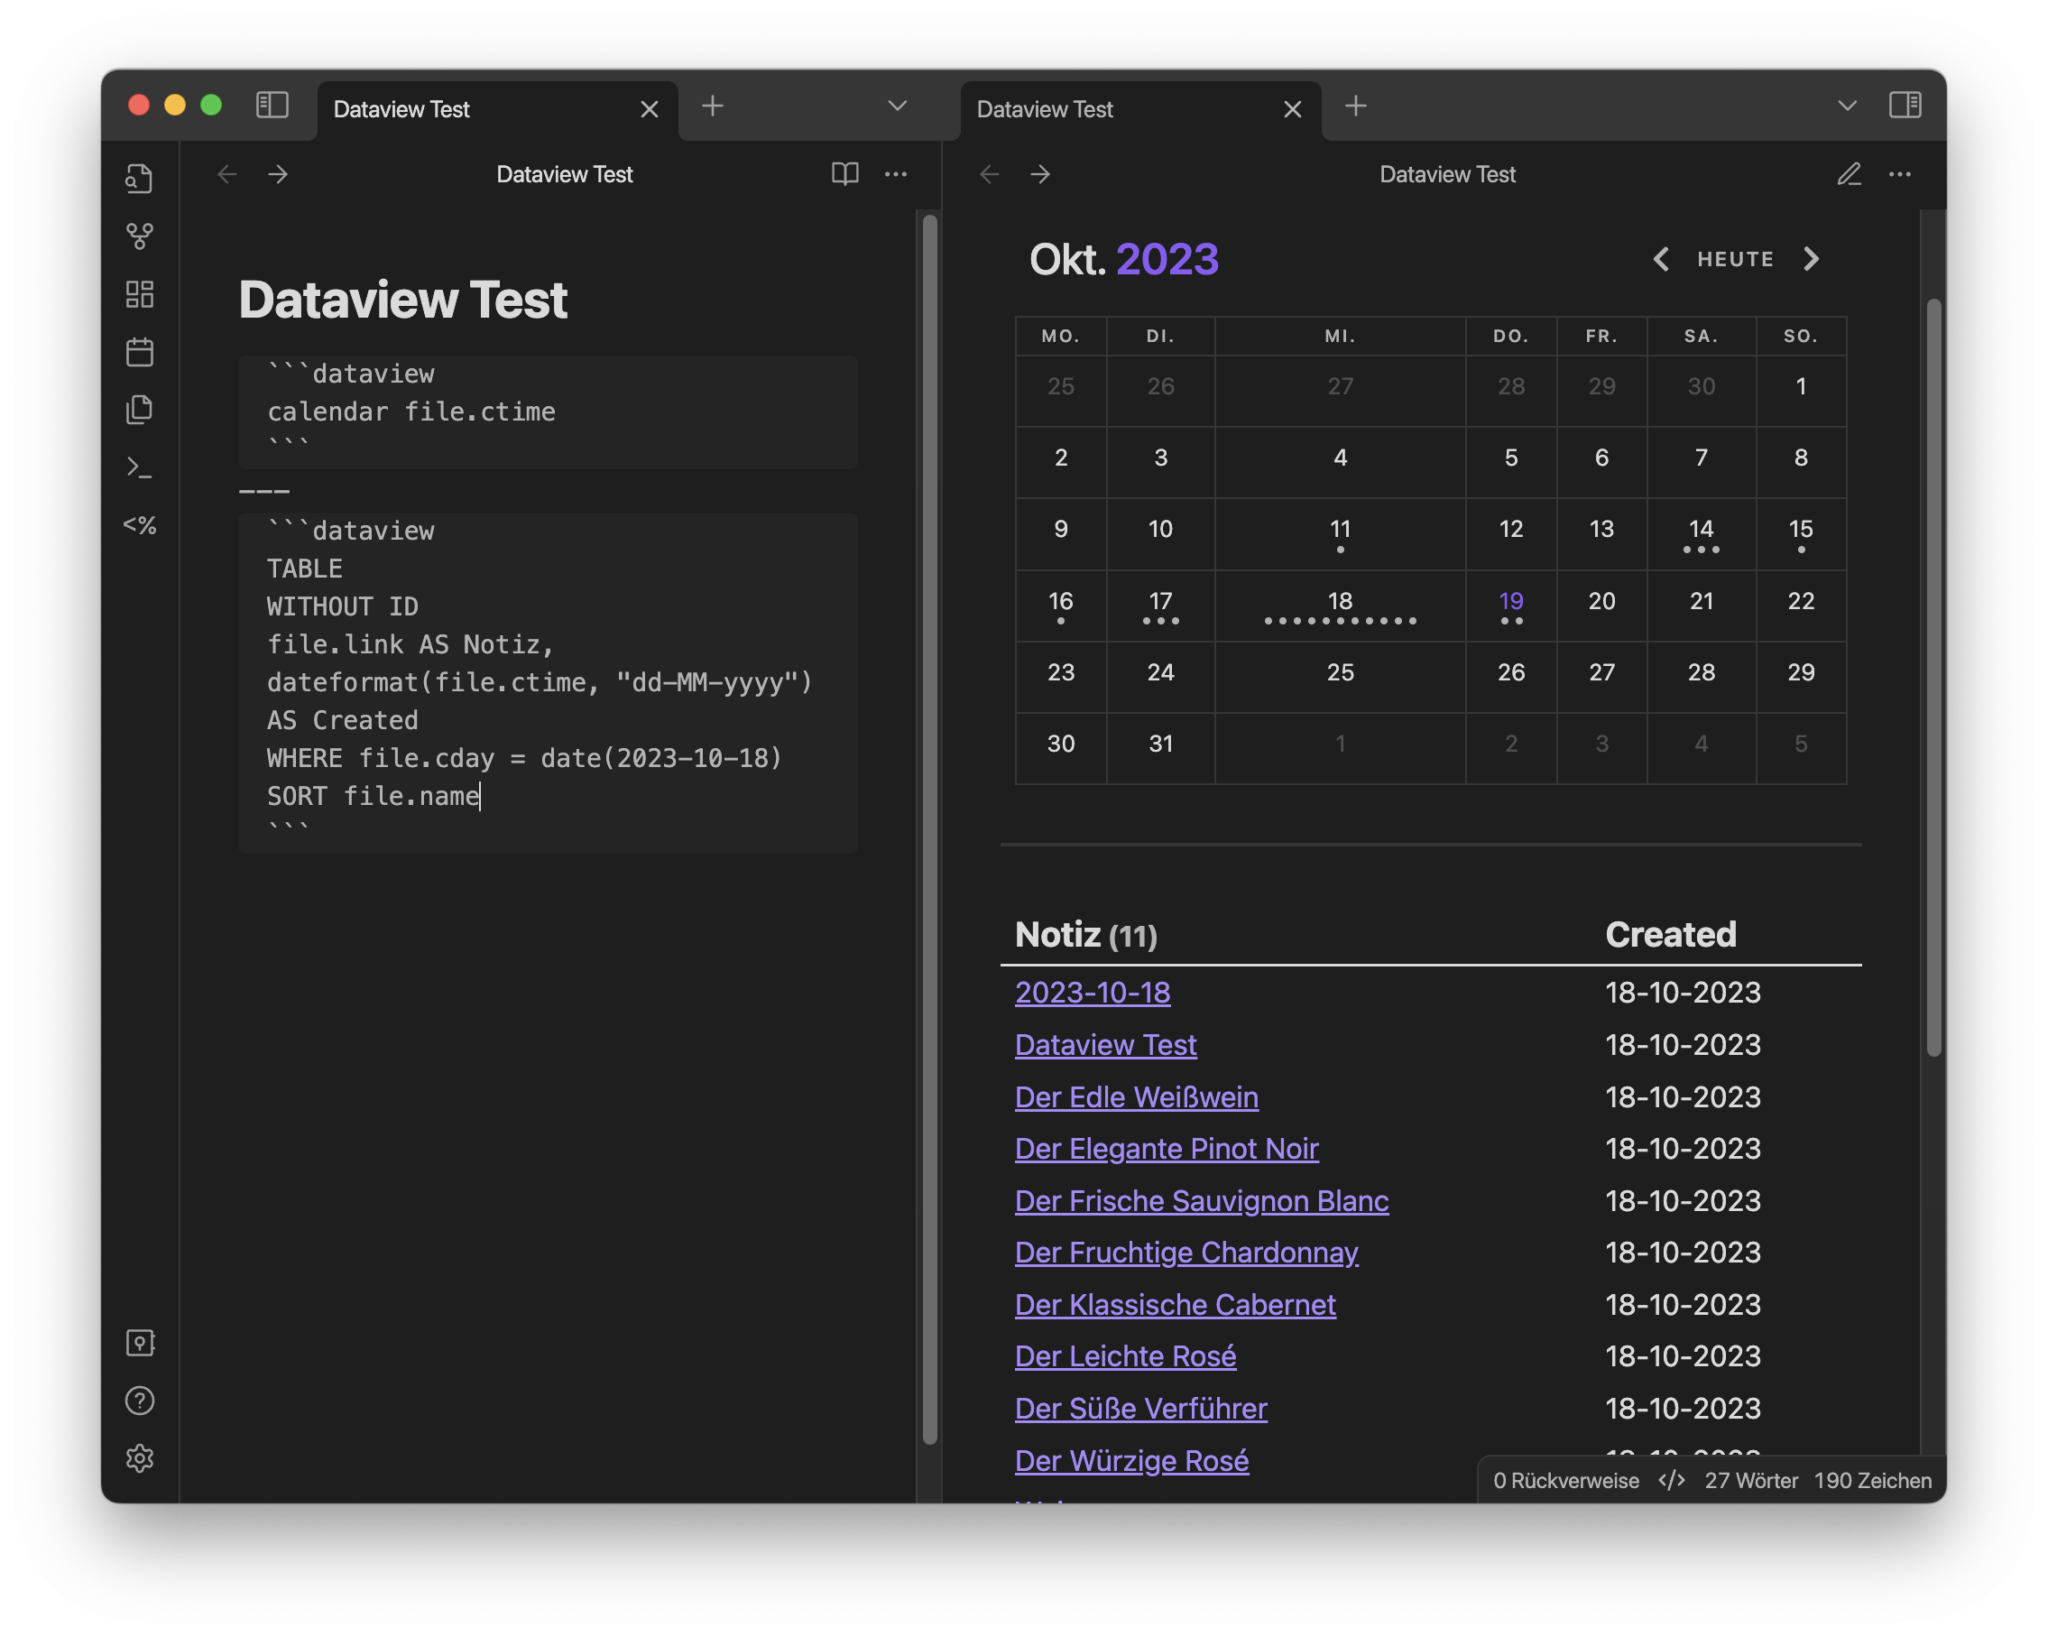Select October 19 in the calendar
Viewport: 2048px width, 1637px height.
1510,601
